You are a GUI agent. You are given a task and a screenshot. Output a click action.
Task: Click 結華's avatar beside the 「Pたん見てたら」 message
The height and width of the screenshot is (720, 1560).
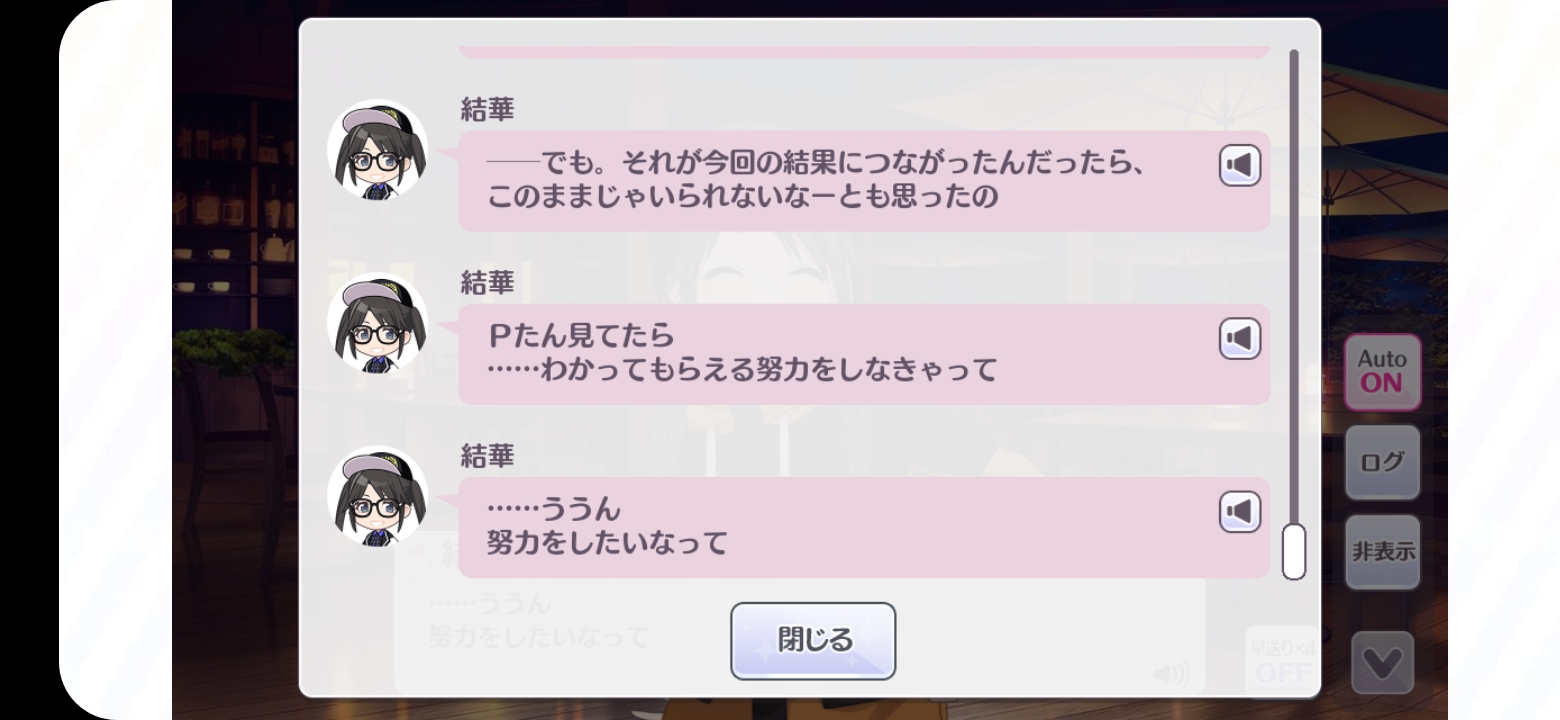point(377,323)
